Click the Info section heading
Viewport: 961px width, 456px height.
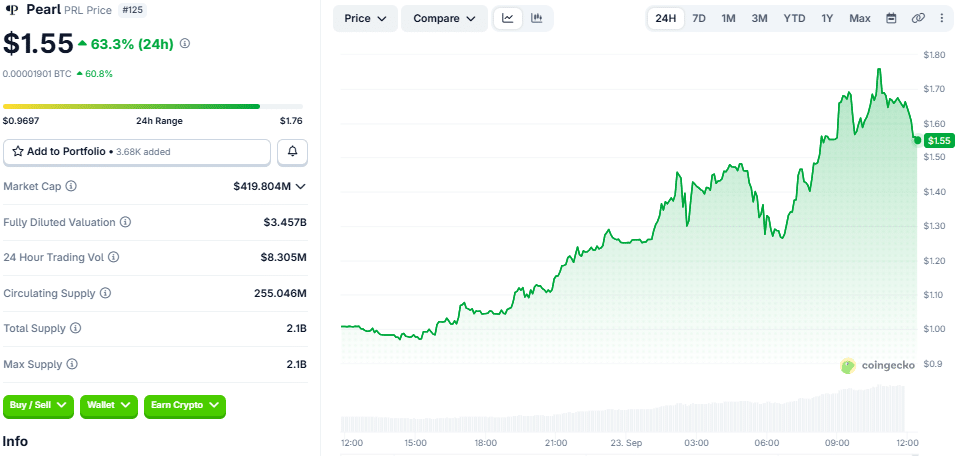coord(15,441)
